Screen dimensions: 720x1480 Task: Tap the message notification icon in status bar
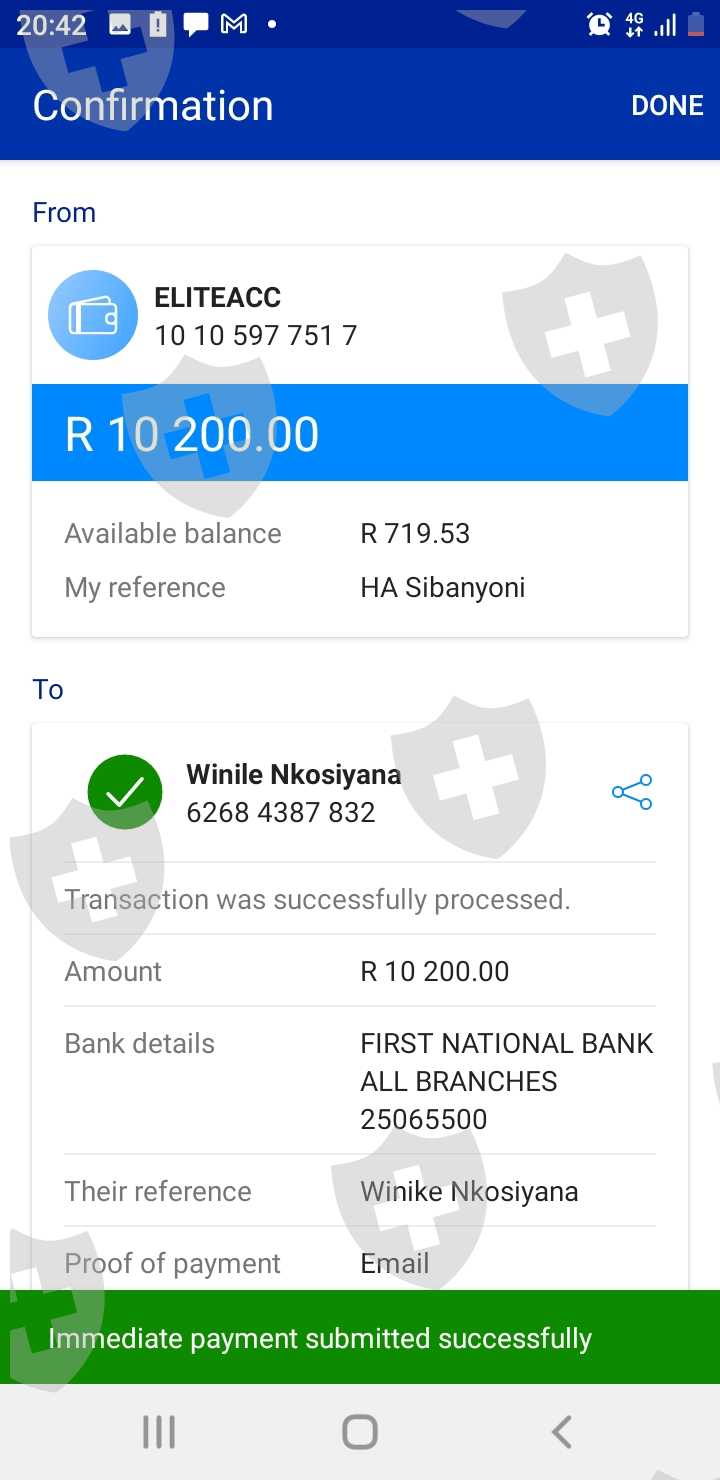point(196,25)
